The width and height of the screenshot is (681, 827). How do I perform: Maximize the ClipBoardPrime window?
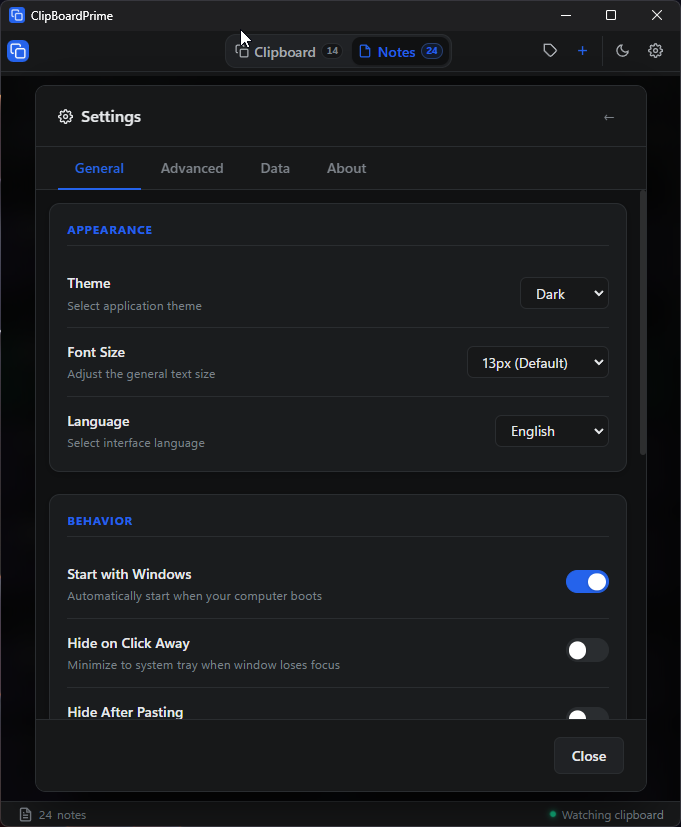pyautogui.click(x=611, y=15)
